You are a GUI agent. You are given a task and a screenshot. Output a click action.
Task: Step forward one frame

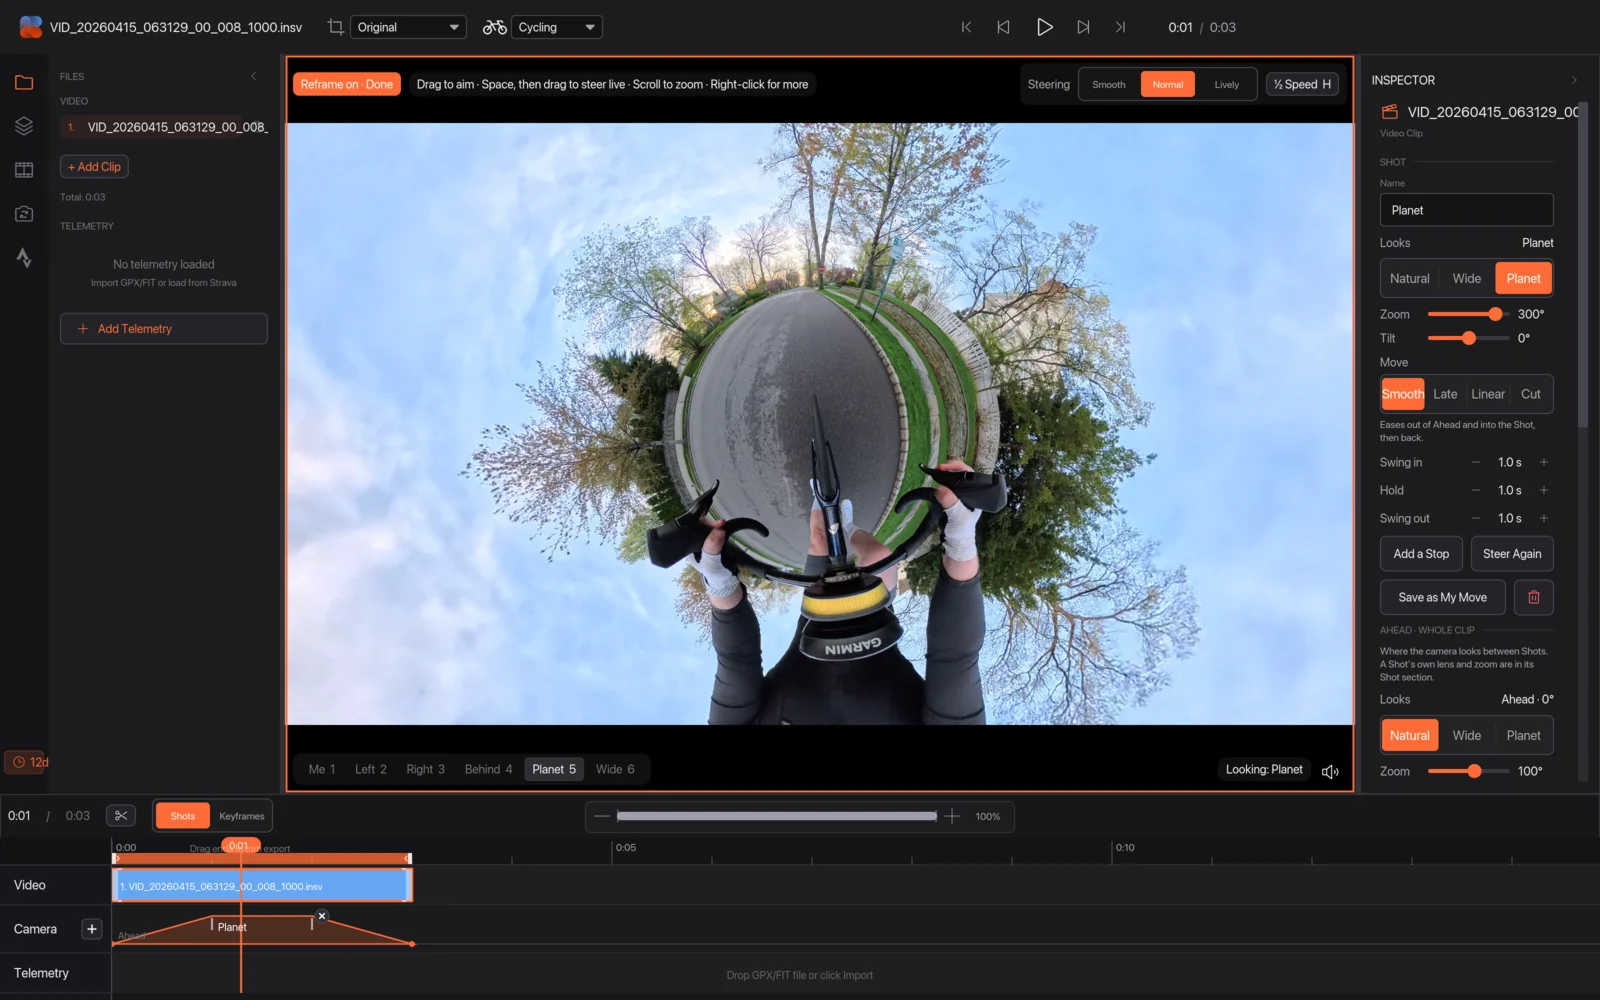click(x=1083, y=27)
